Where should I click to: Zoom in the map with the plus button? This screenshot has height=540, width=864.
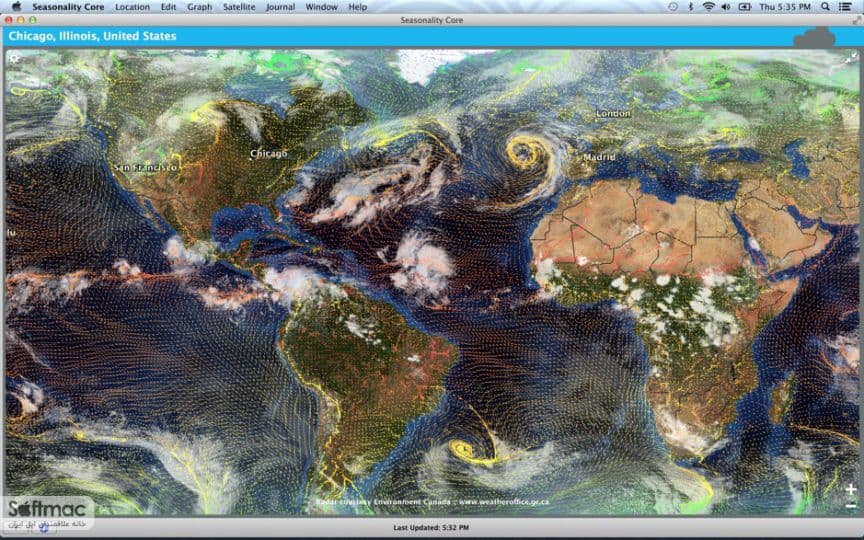pos(851,489)
